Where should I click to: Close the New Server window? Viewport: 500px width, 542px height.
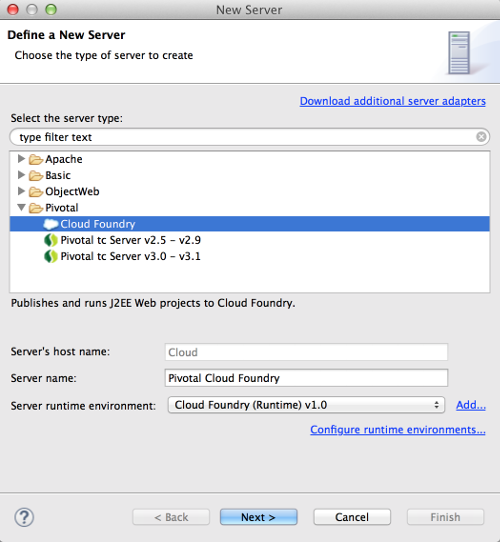pyautogui.click(x=13, y=10)
